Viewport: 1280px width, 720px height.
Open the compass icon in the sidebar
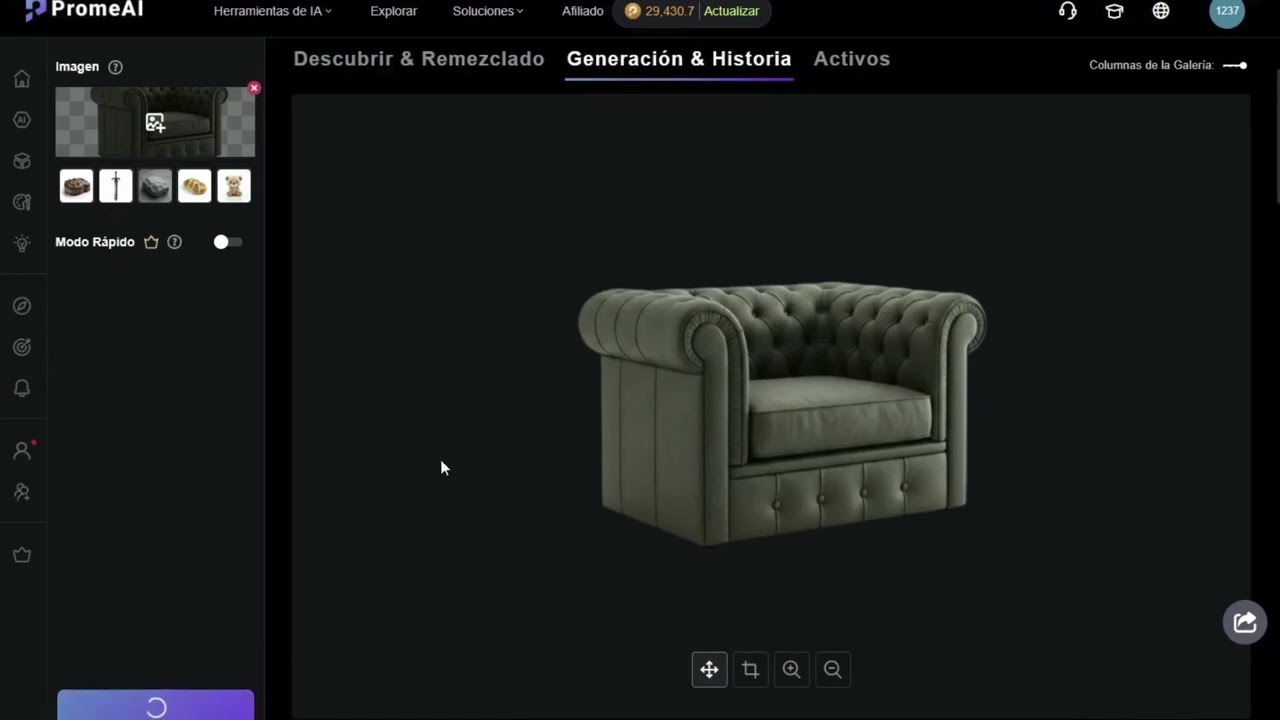point(22,306)
